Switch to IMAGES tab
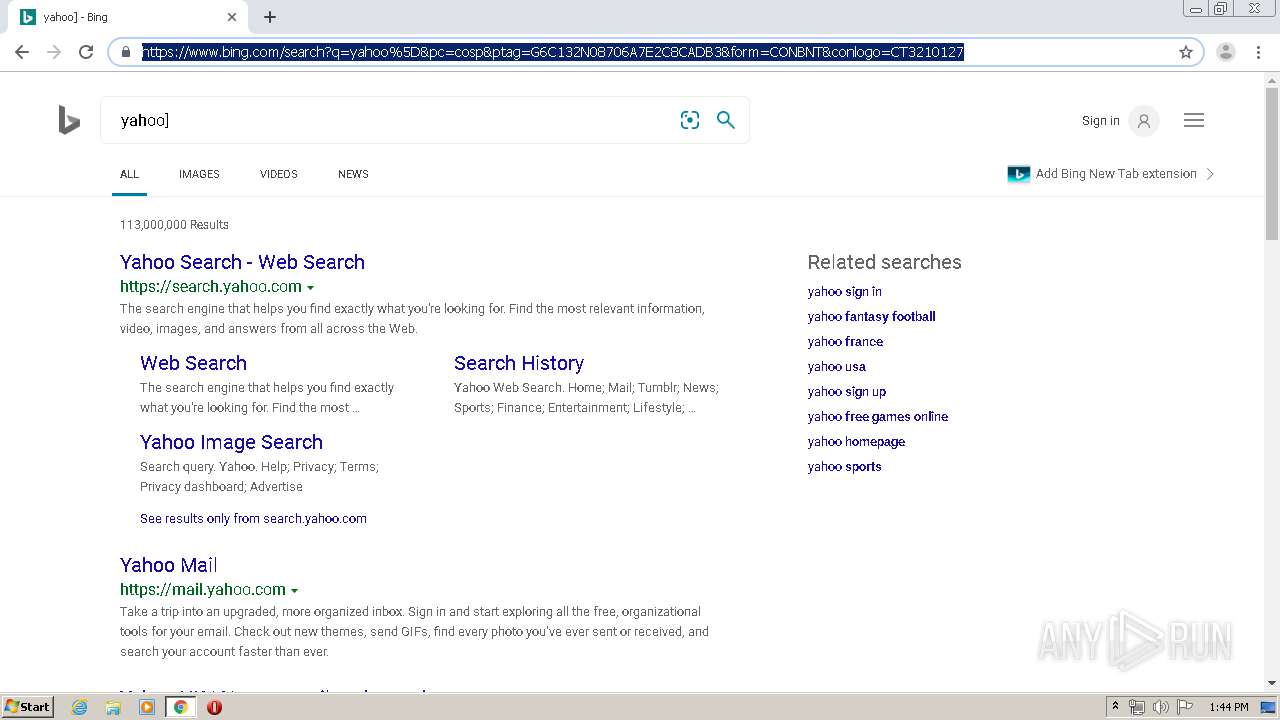This screenshot has width=1280, height=720. pyautogui.click(x=199, y=174)
